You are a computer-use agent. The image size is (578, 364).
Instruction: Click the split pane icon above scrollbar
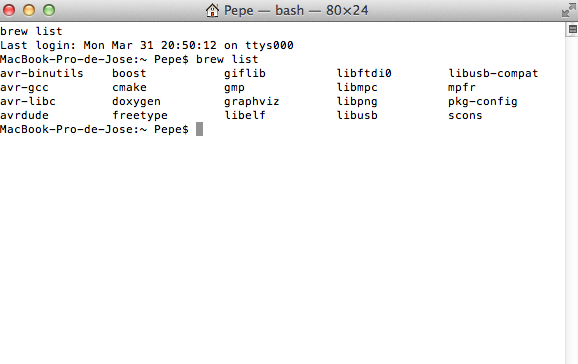tap(572, 29)
